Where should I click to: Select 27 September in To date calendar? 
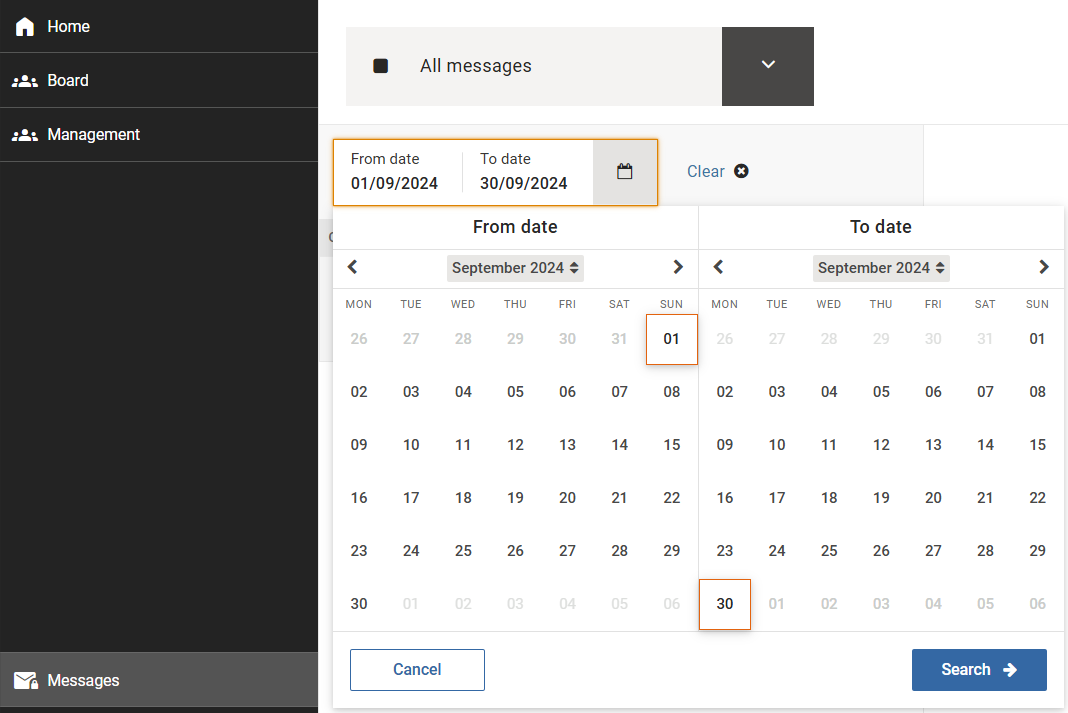coord(933,550)
